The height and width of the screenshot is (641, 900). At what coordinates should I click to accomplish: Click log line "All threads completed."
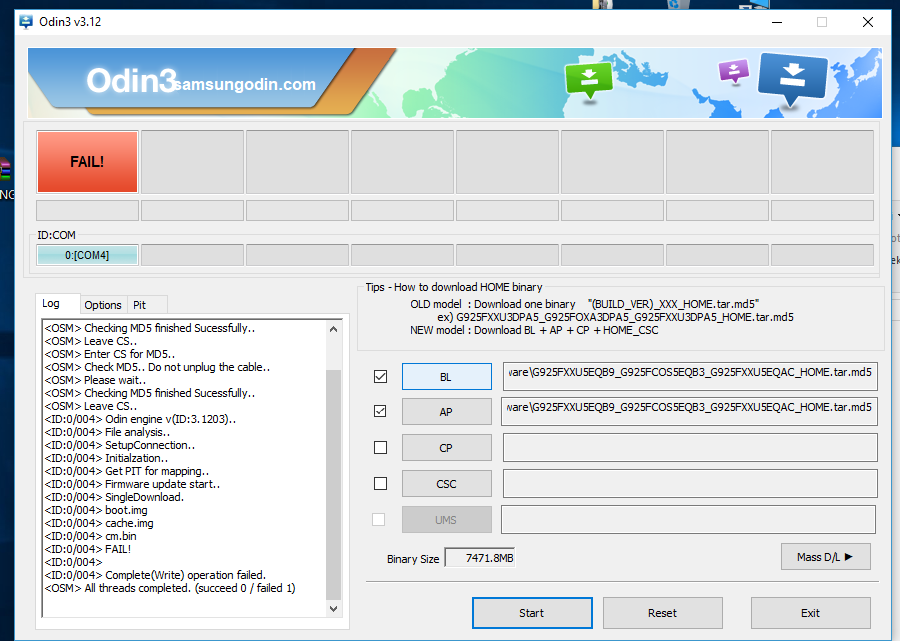click(x=137, y=588)
